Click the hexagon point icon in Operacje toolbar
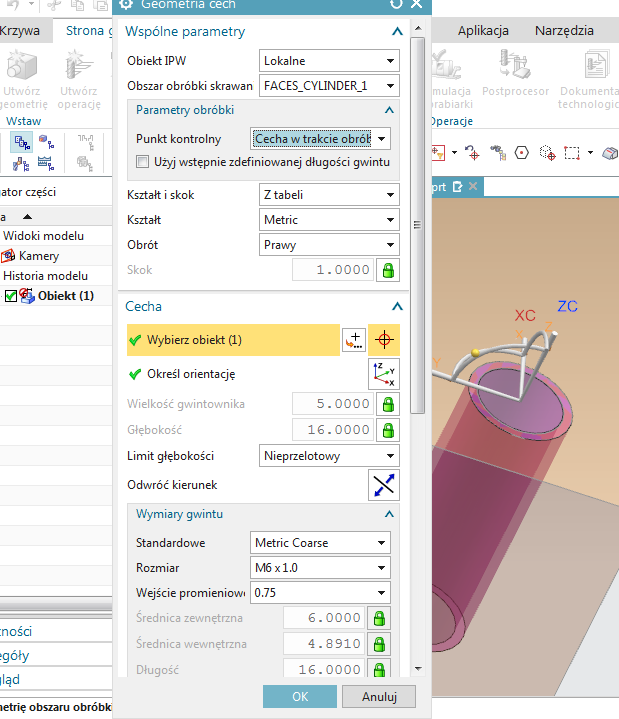 pyautogui.click(x=522, y=153)
